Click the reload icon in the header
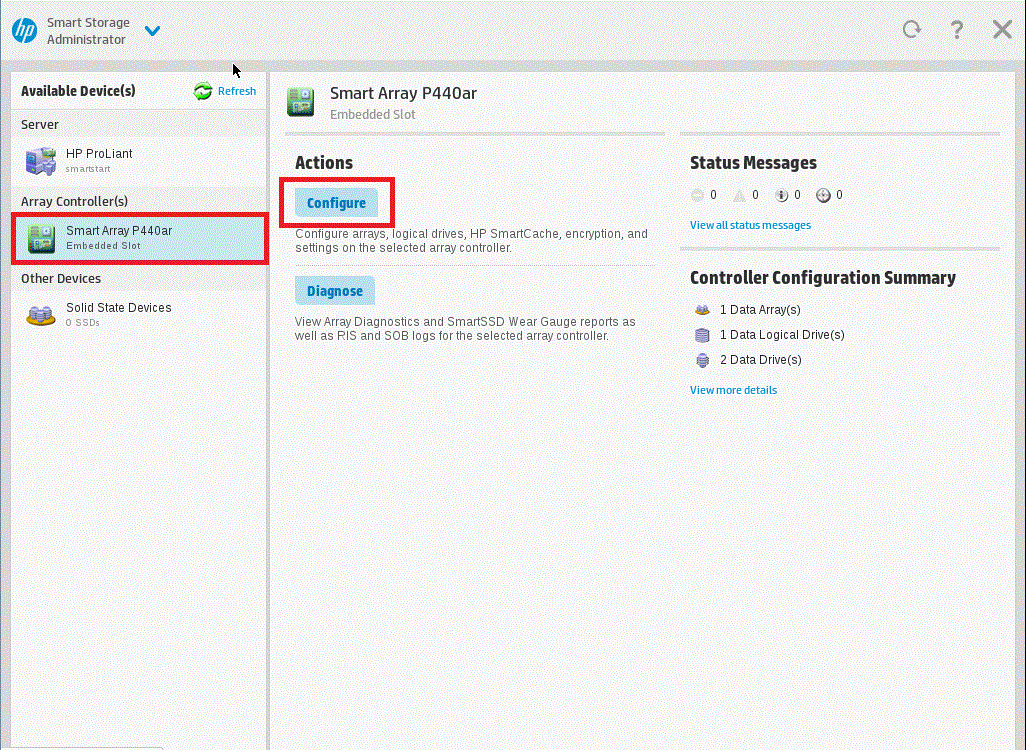Screen dimensions: 1026x750 [911, 29]
